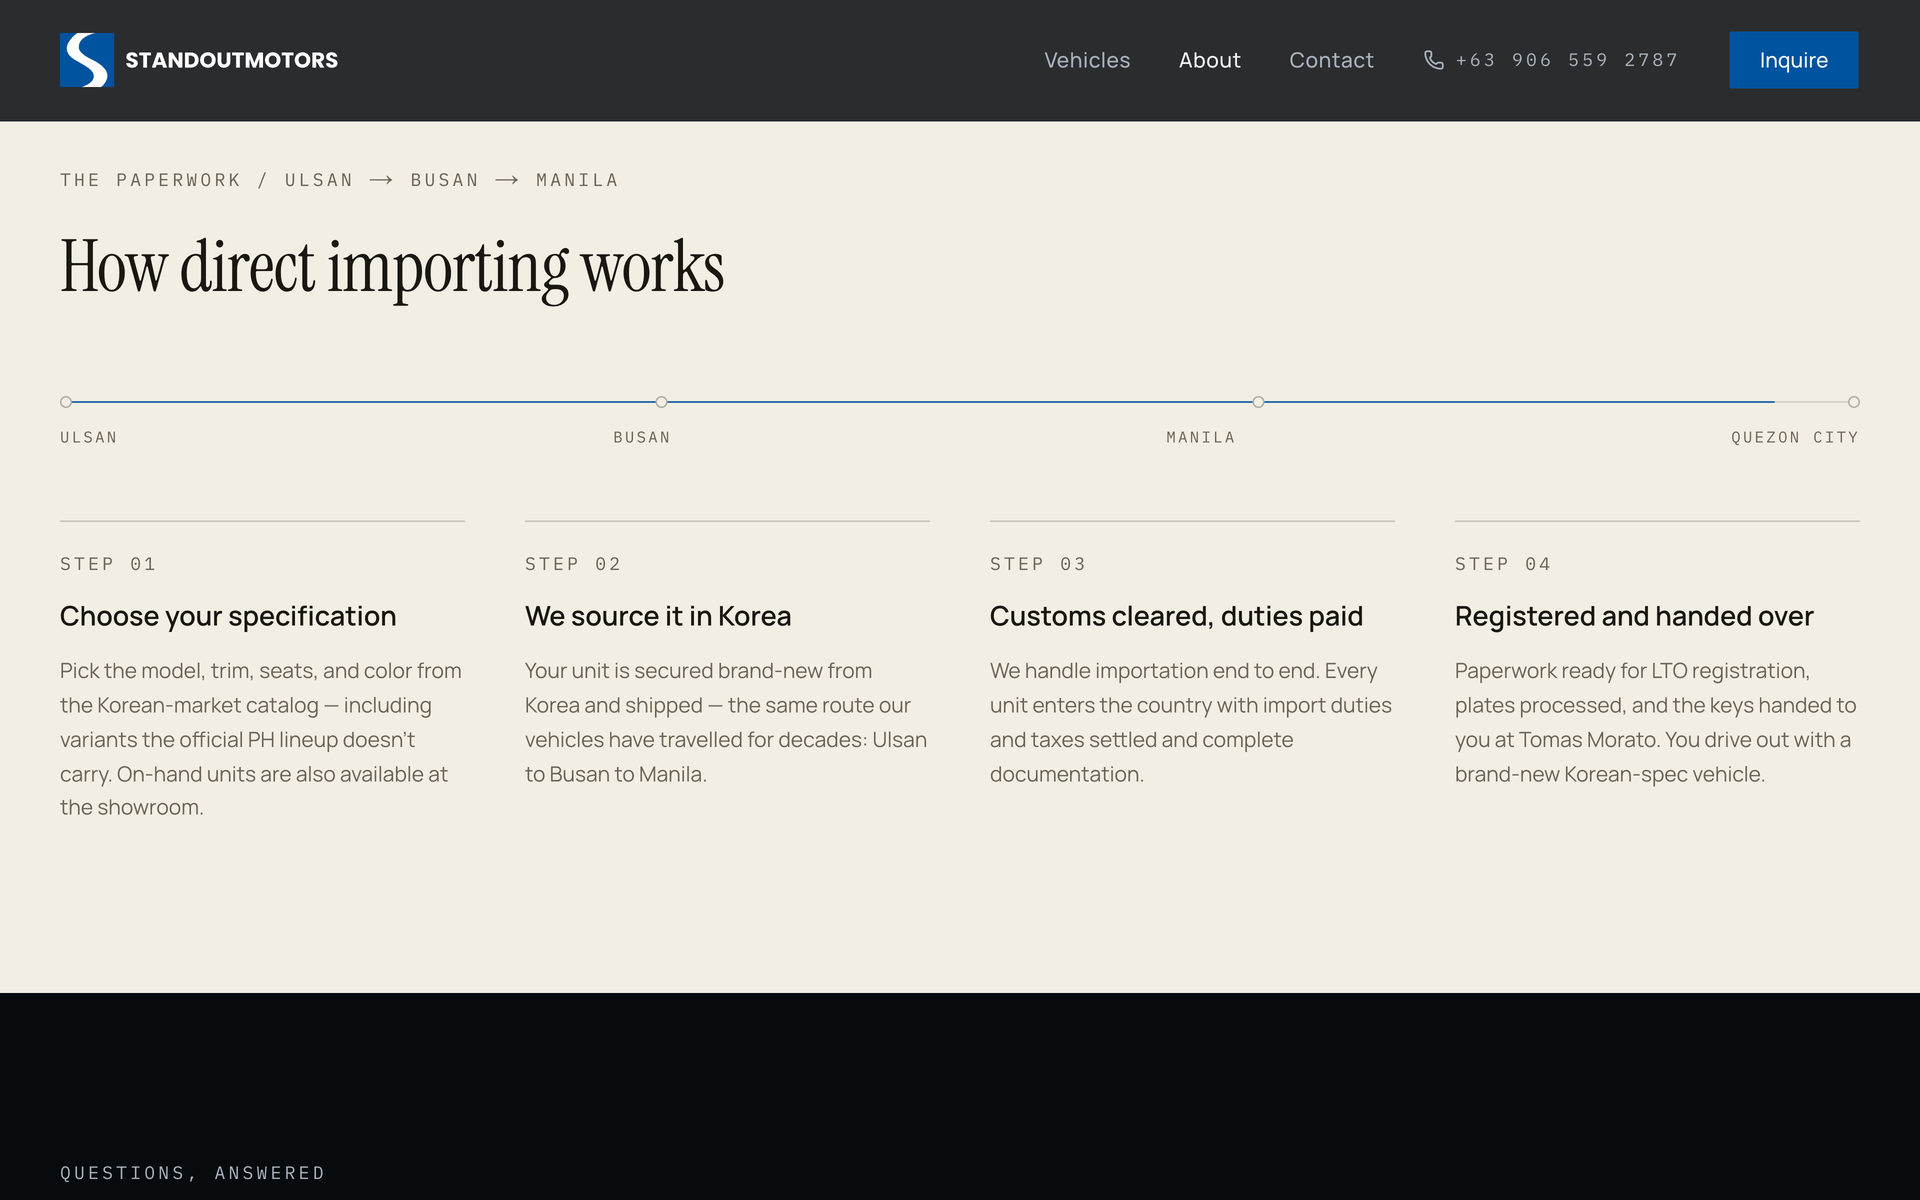The width and height of the screenshot is (1920, 1200).
Task: Open the Contact nav link
Action: click(1331, 60)
